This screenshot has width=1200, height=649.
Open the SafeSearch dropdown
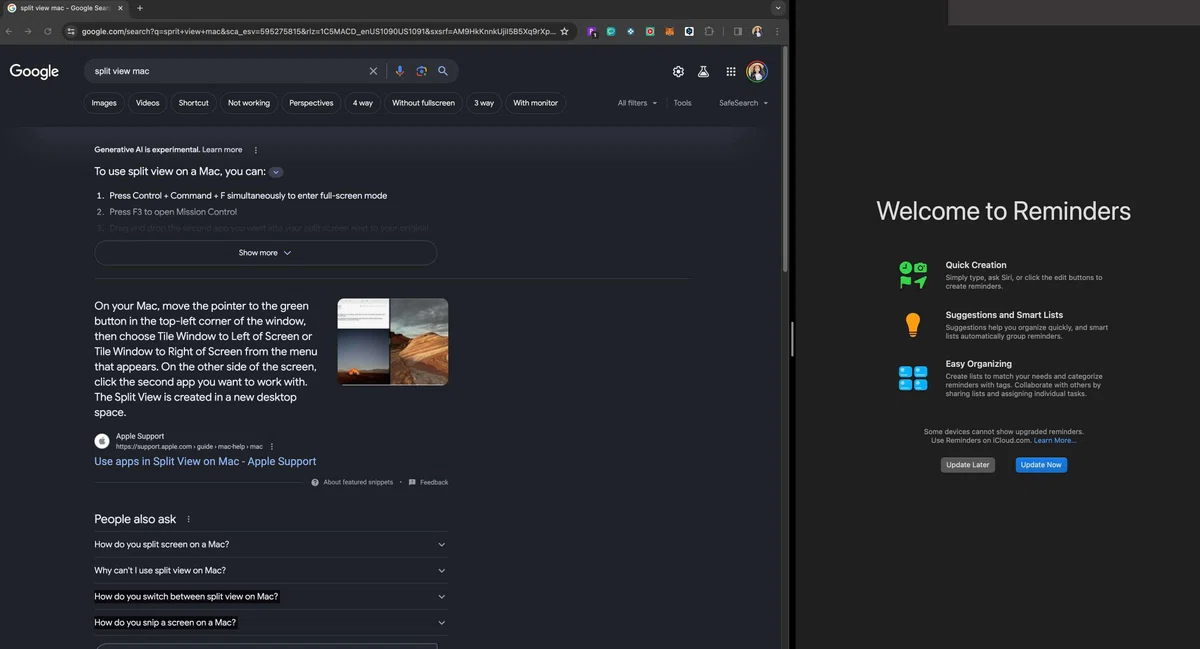[744, 103]
